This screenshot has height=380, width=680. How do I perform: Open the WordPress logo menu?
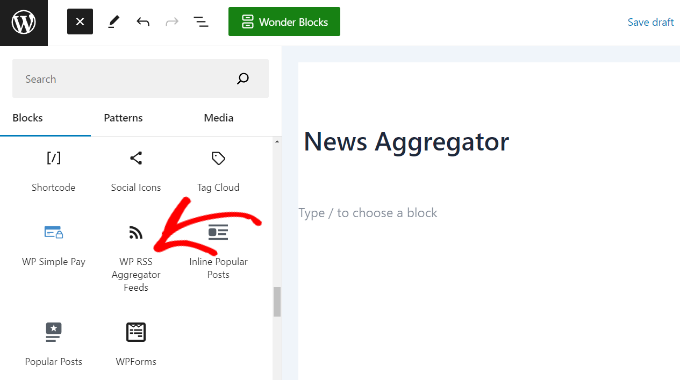pos(24,23)
